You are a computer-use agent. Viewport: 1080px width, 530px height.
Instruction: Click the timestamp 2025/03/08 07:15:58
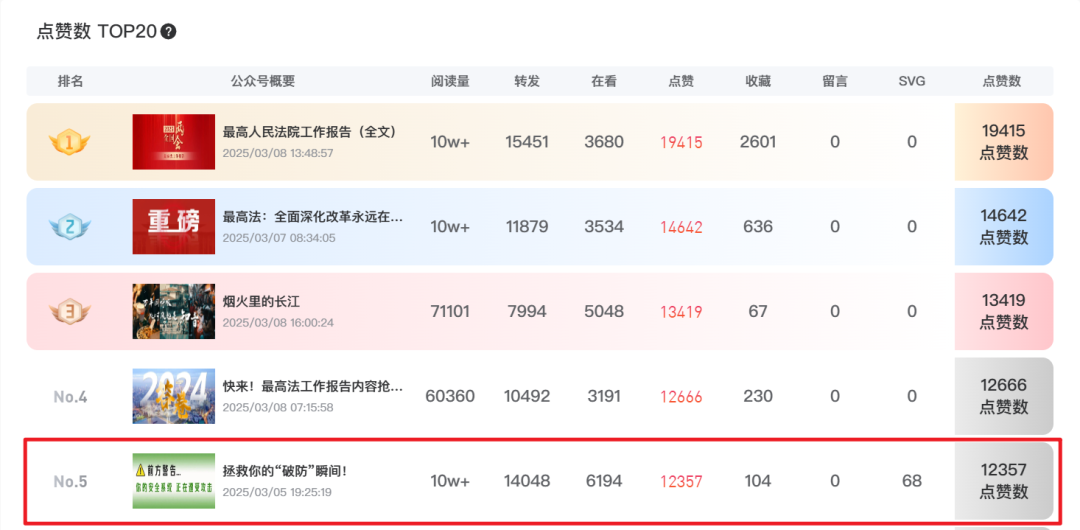point(278,407)
